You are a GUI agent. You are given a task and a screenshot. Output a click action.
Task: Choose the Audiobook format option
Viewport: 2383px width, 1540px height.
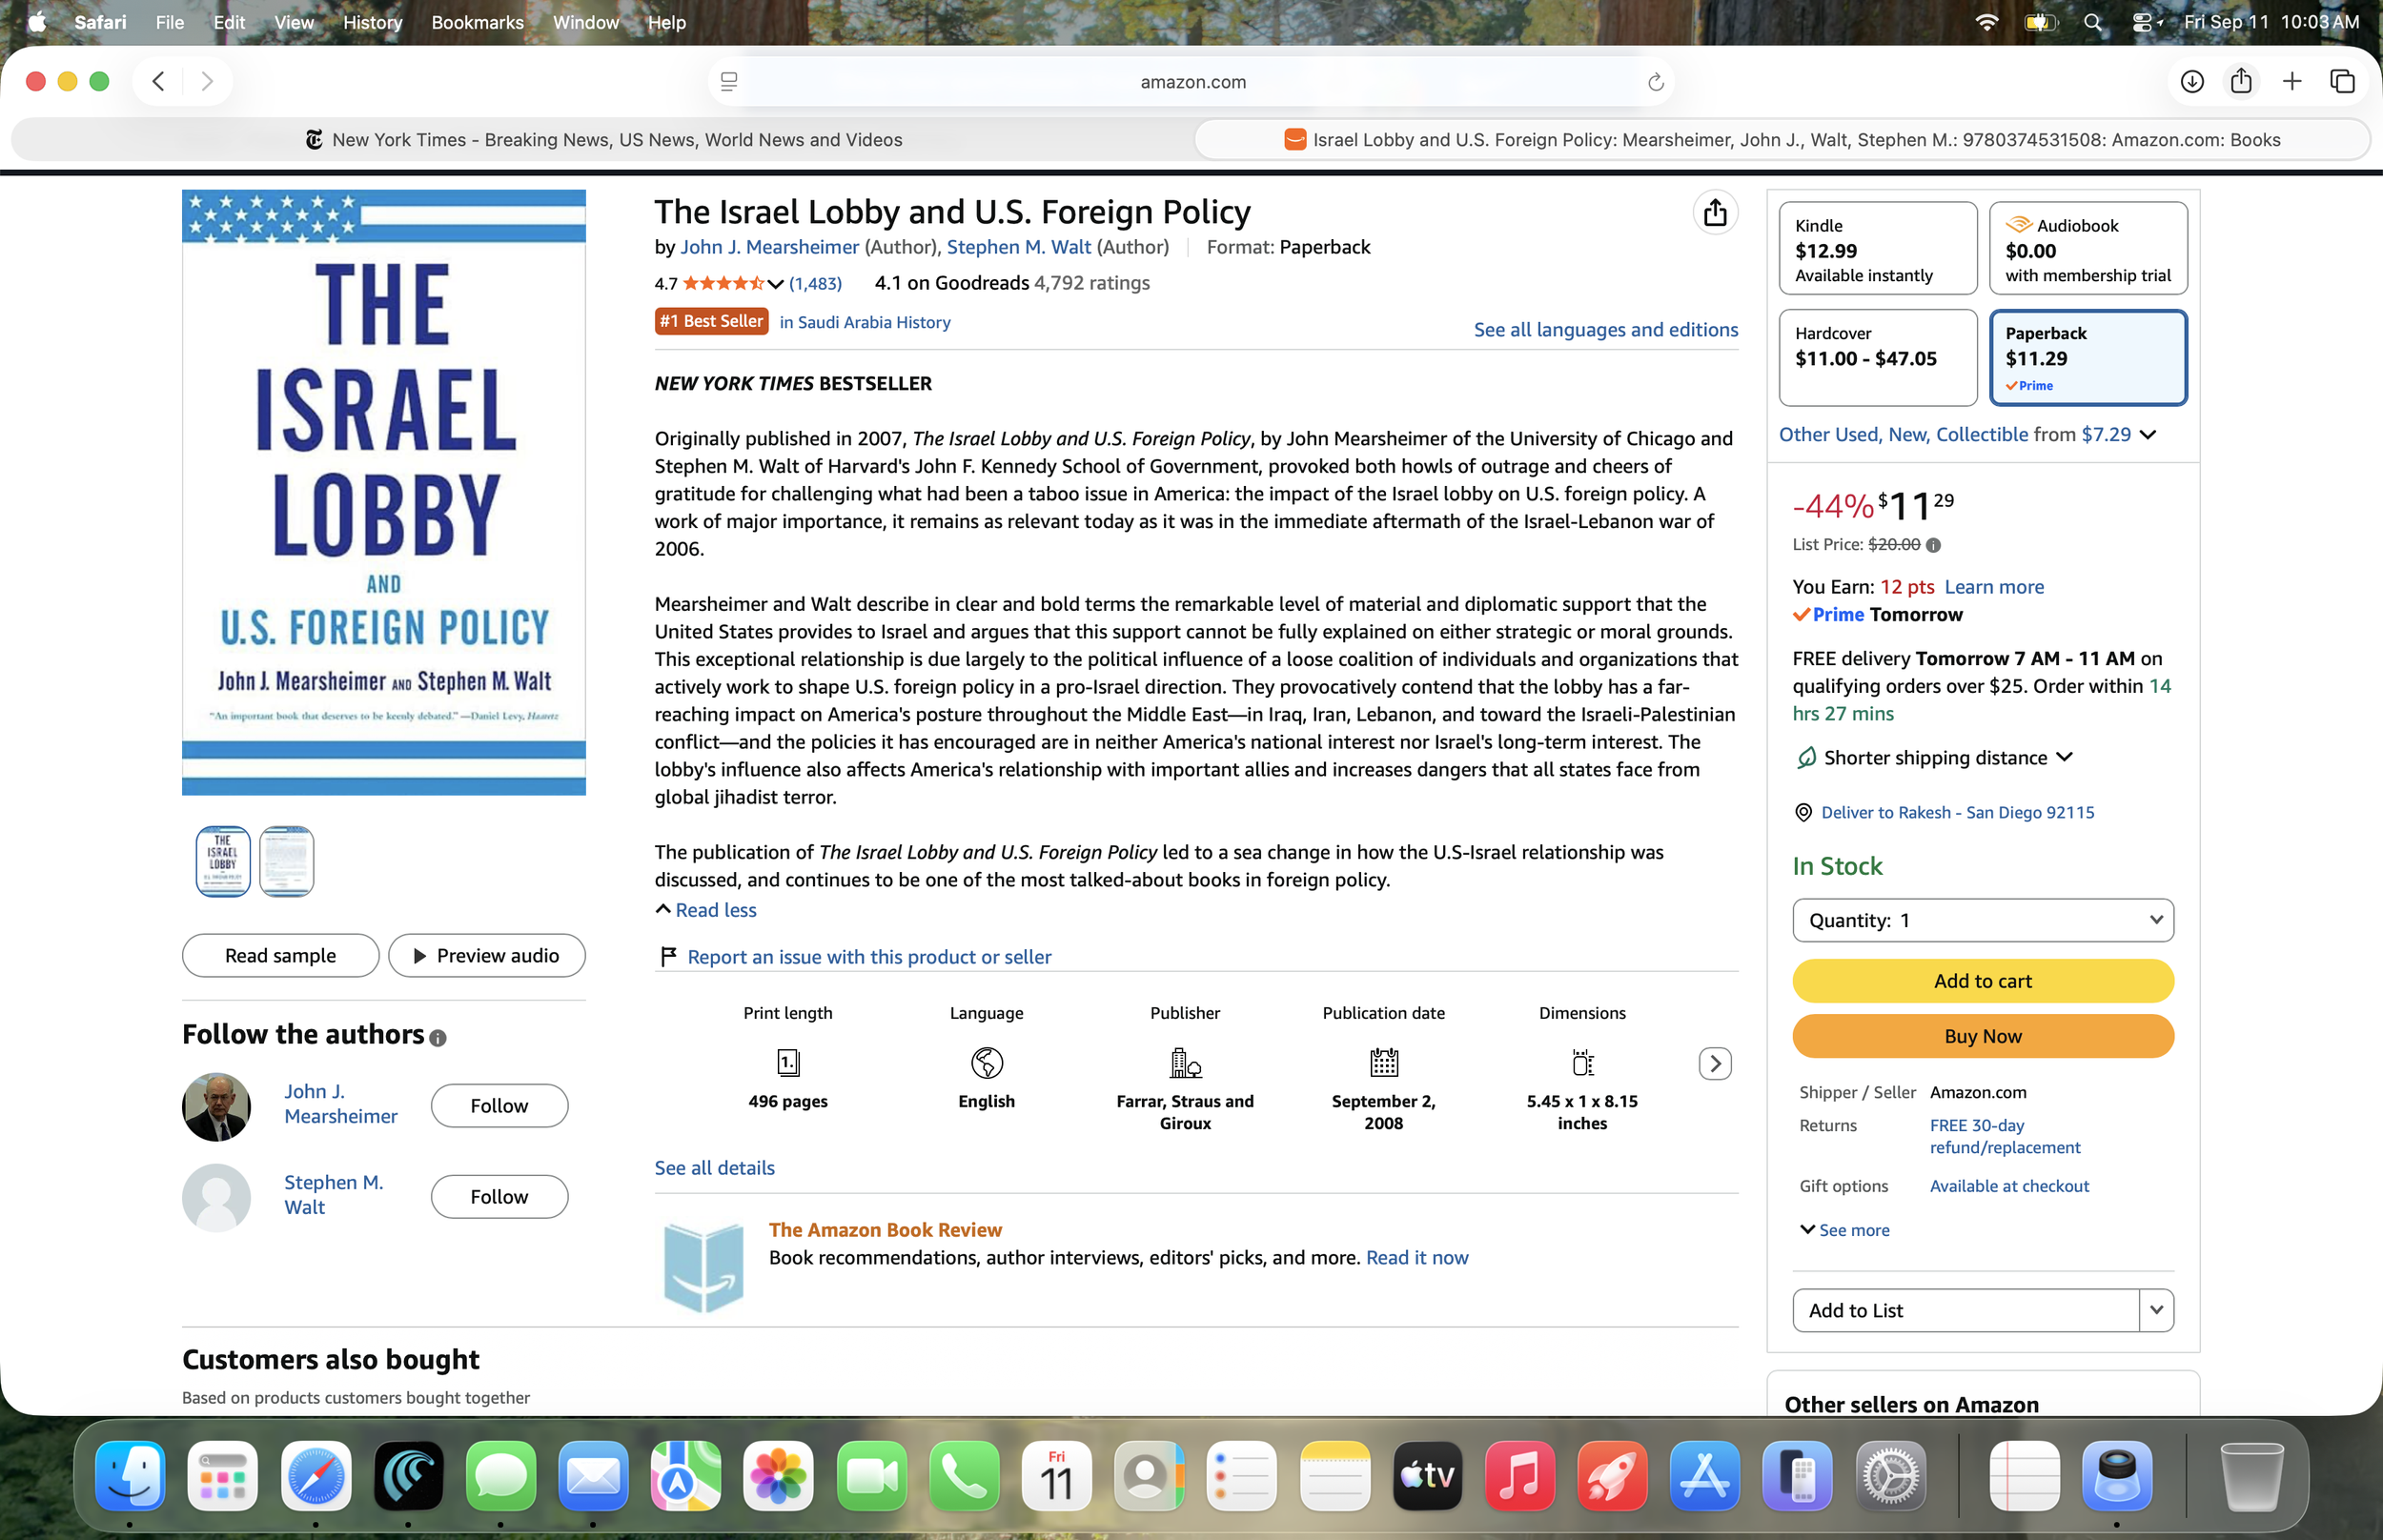point(2088,248)
